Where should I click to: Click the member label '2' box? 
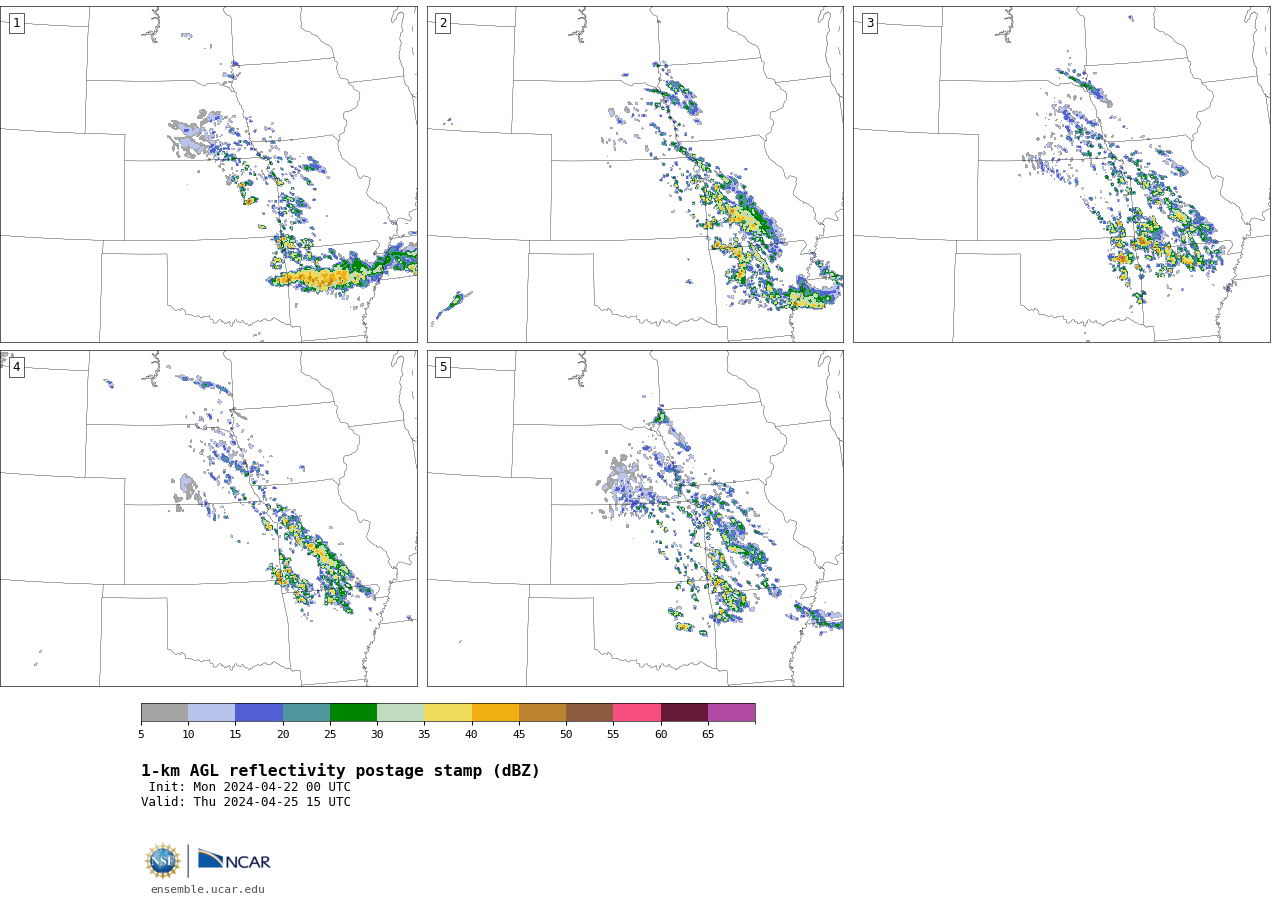pos(443,23)
